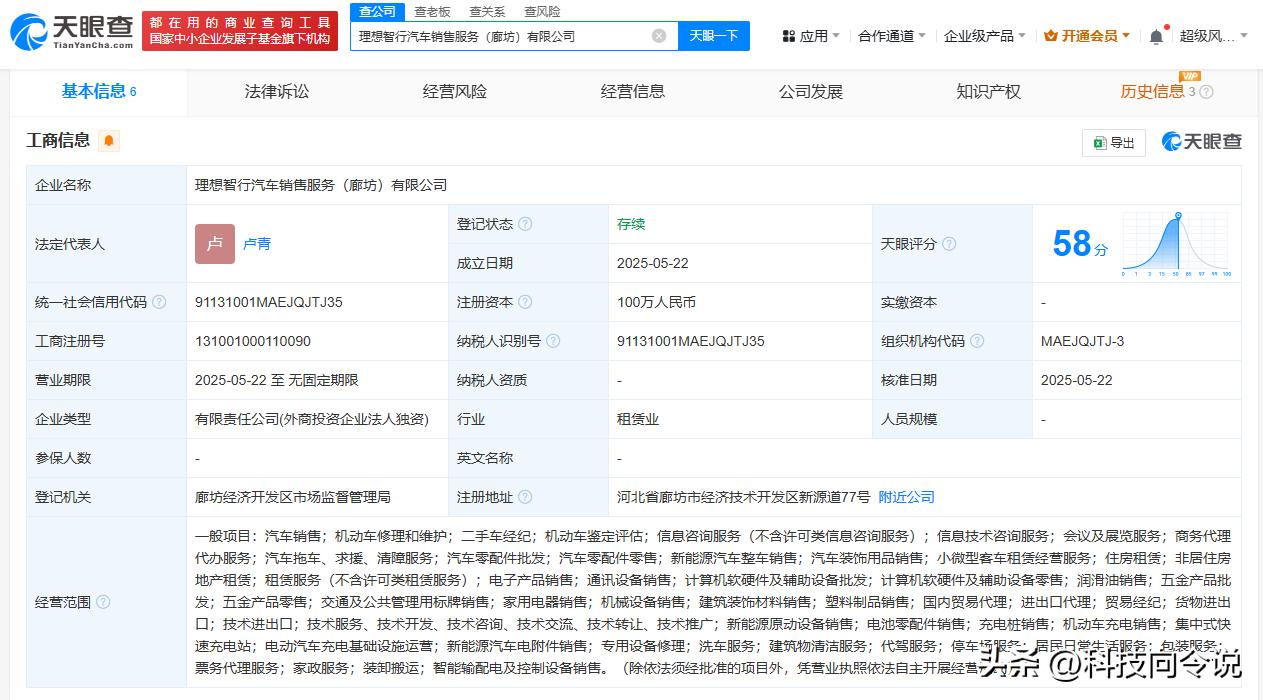Click help icon next to 经营范围

pyautogui.click(x=103, y=602)
